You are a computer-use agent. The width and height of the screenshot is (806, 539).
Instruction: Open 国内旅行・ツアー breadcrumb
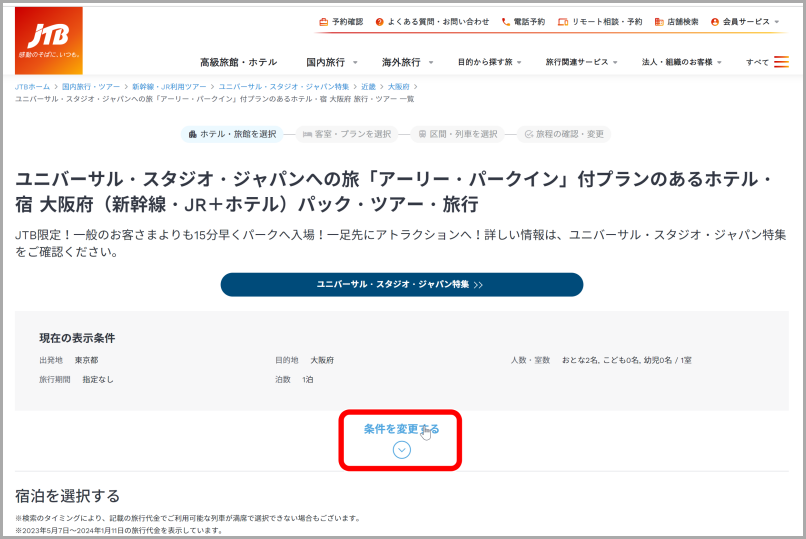click(91, 86)
